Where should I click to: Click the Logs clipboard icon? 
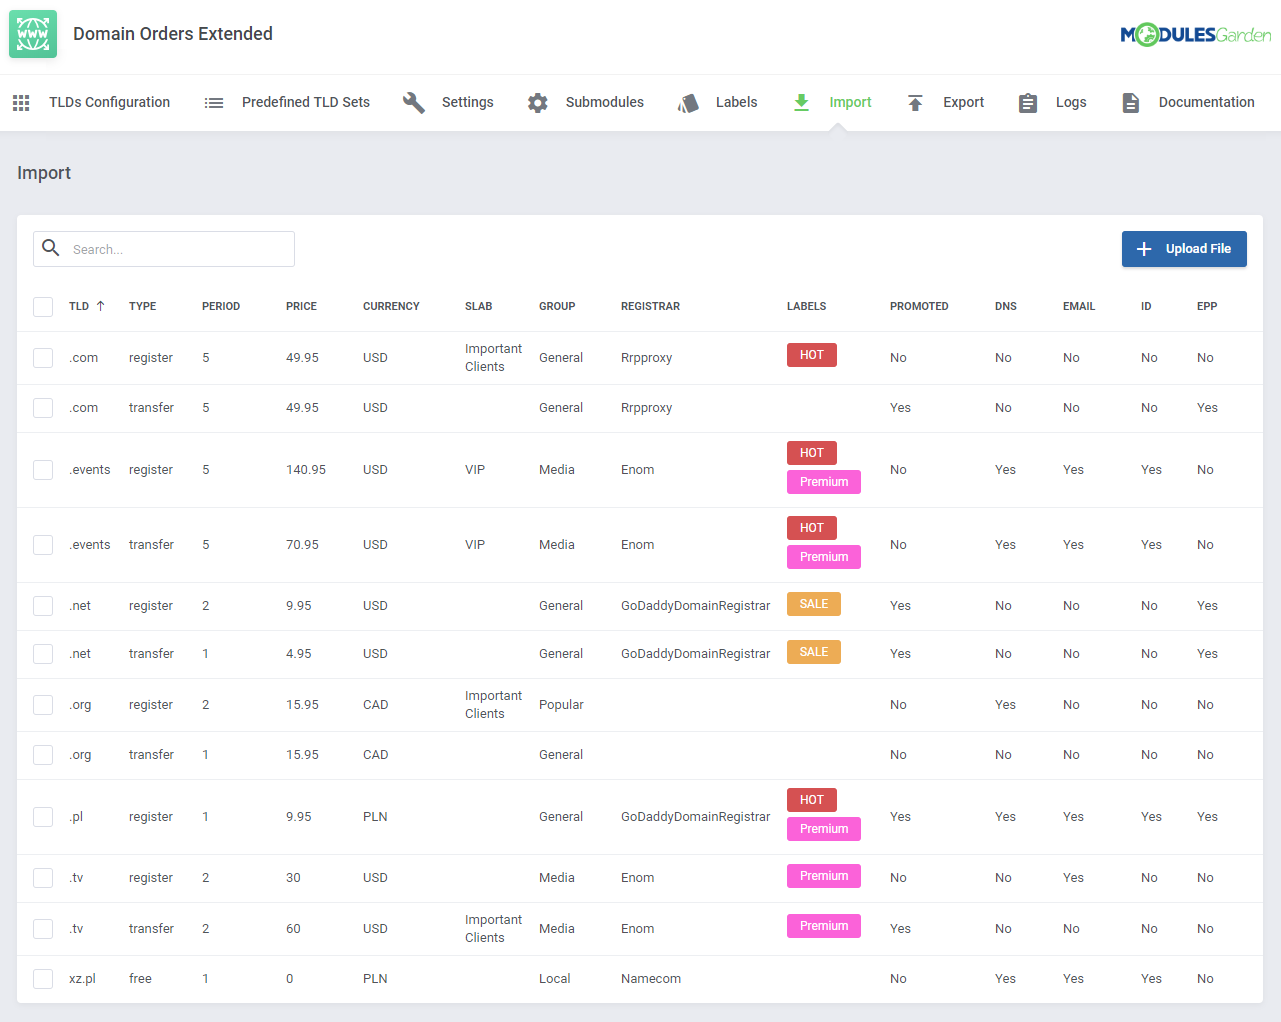click(1028, 103)
